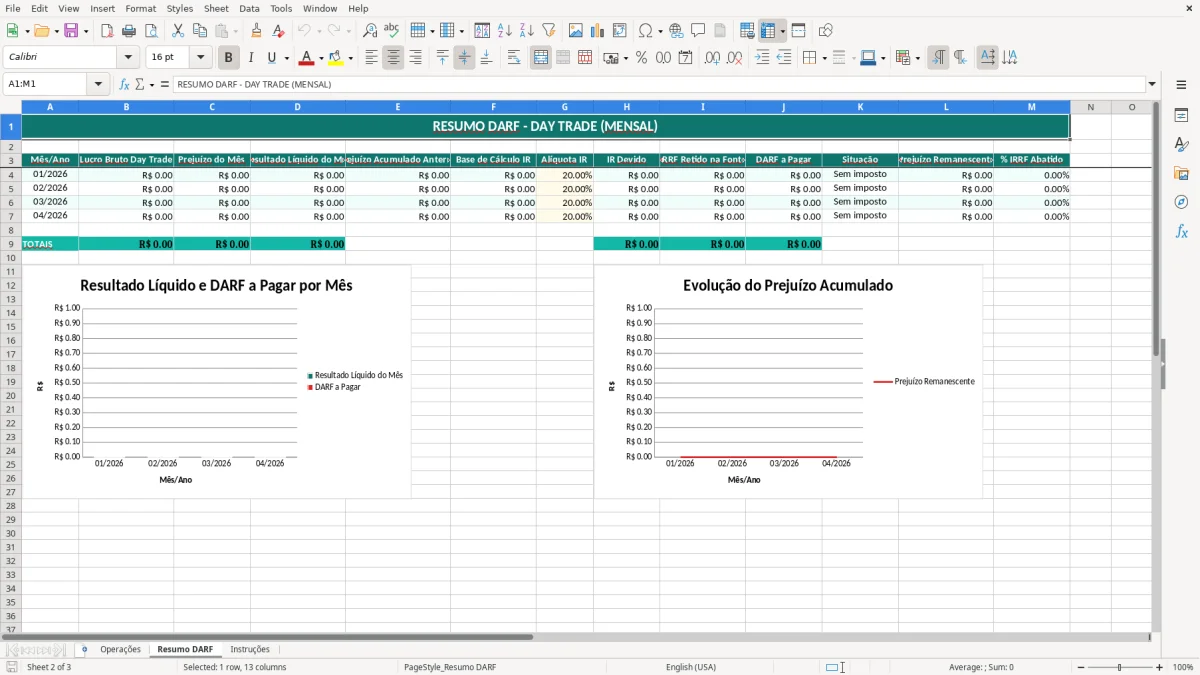Open the Font Size dropdown
Screen dimensions: 1200x675
pos(200,57)
